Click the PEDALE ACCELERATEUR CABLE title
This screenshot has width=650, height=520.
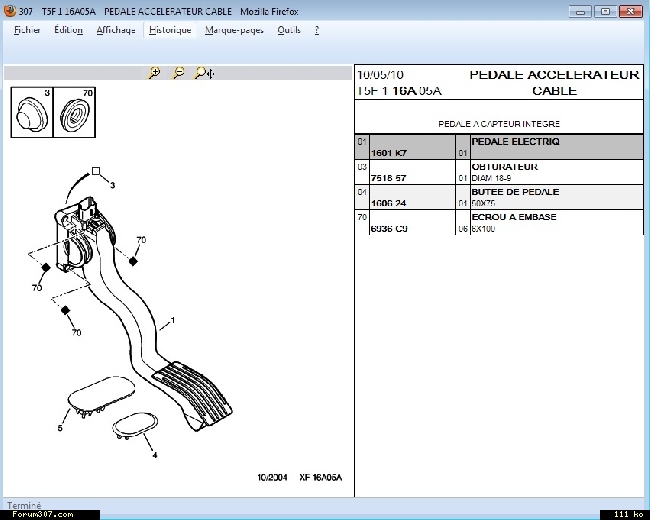coord(554,83)
